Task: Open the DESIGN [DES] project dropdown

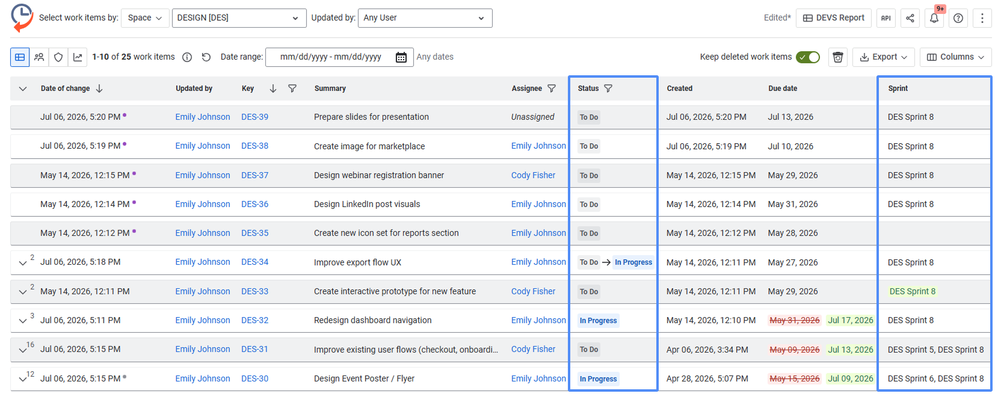Action: tap(239, 18)
